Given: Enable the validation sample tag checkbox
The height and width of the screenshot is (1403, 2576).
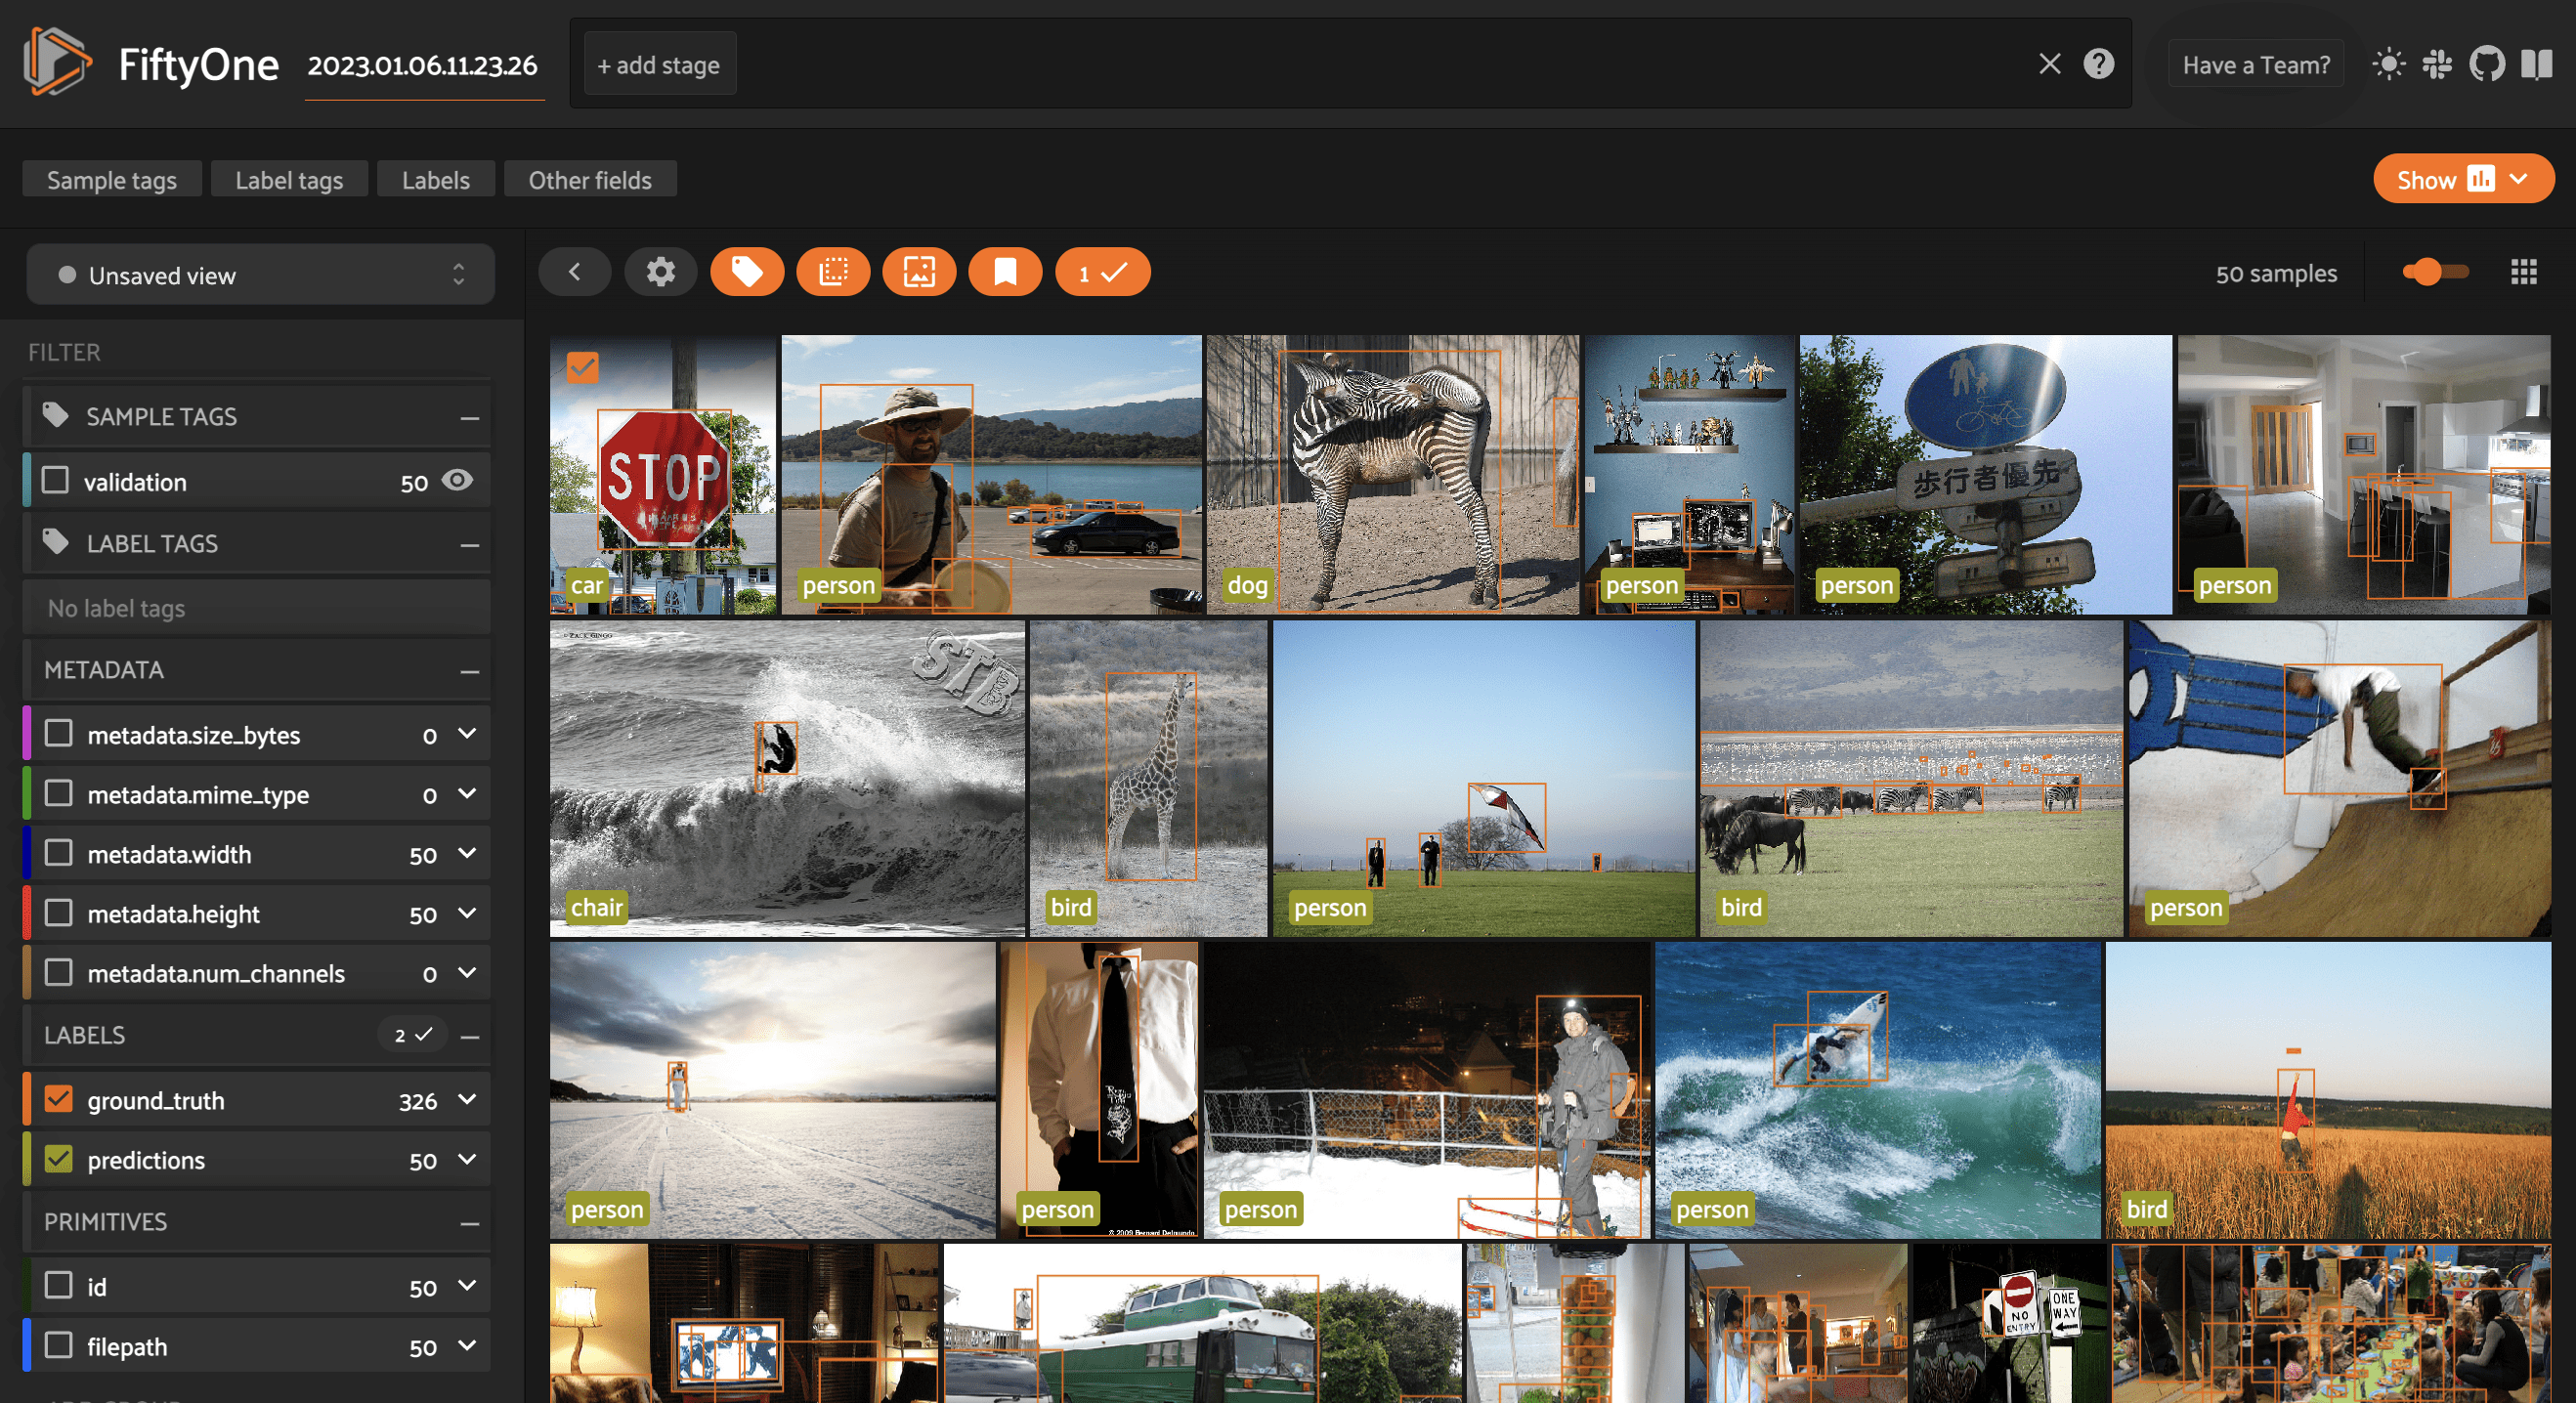Looking at the screenshot, I should [56, 481].
